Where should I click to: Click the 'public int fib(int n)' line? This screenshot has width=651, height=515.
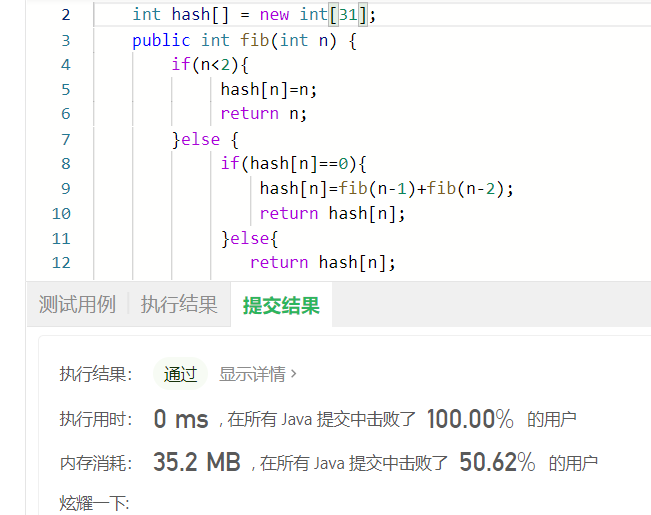[244, 41]
